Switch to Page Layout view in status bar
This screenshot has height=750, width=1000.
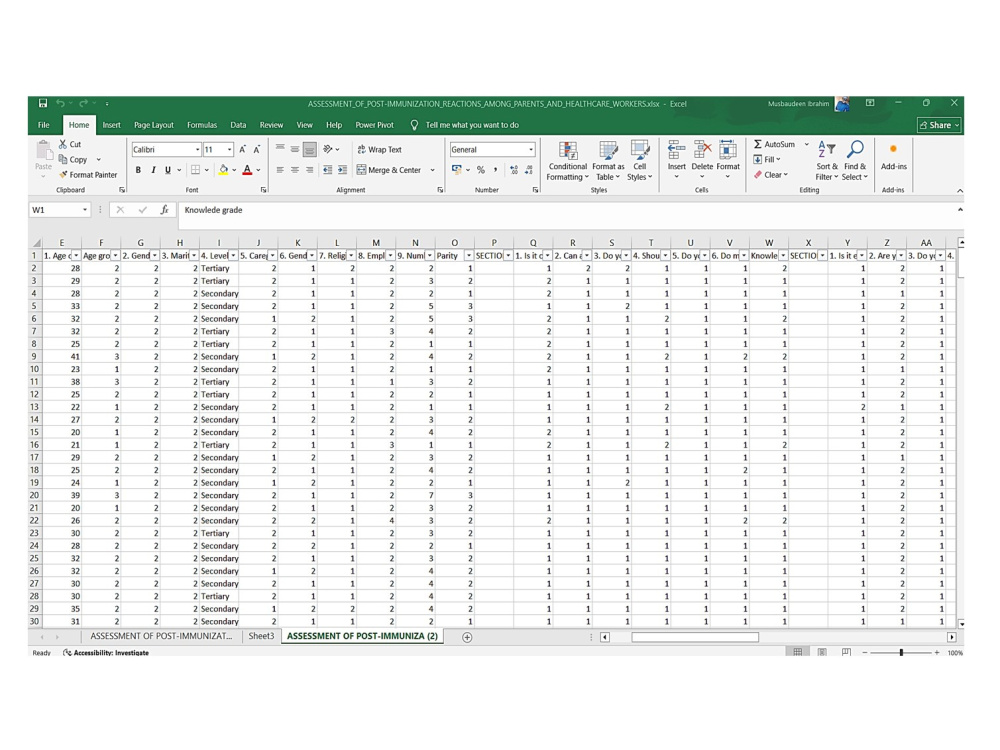point(822,652)
